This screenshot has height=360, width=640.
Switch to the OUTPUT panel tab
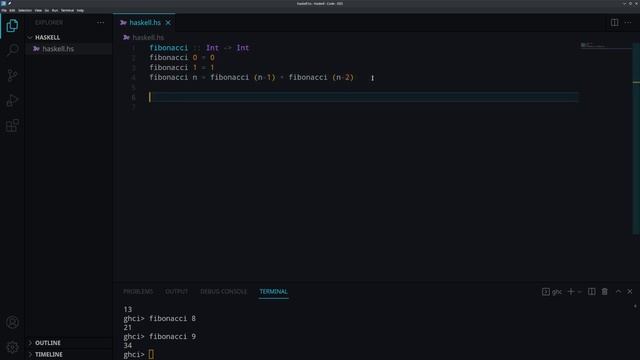point(176,291)
